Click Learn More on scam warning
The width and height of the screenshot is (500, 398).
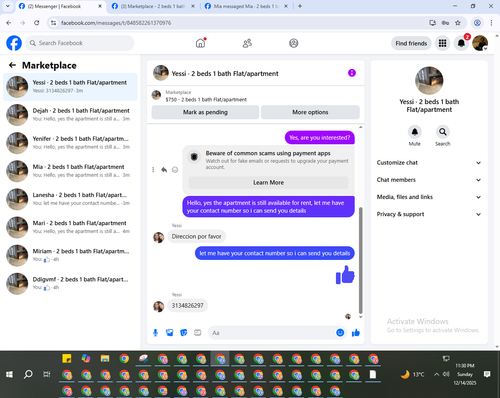pos(268,183)
